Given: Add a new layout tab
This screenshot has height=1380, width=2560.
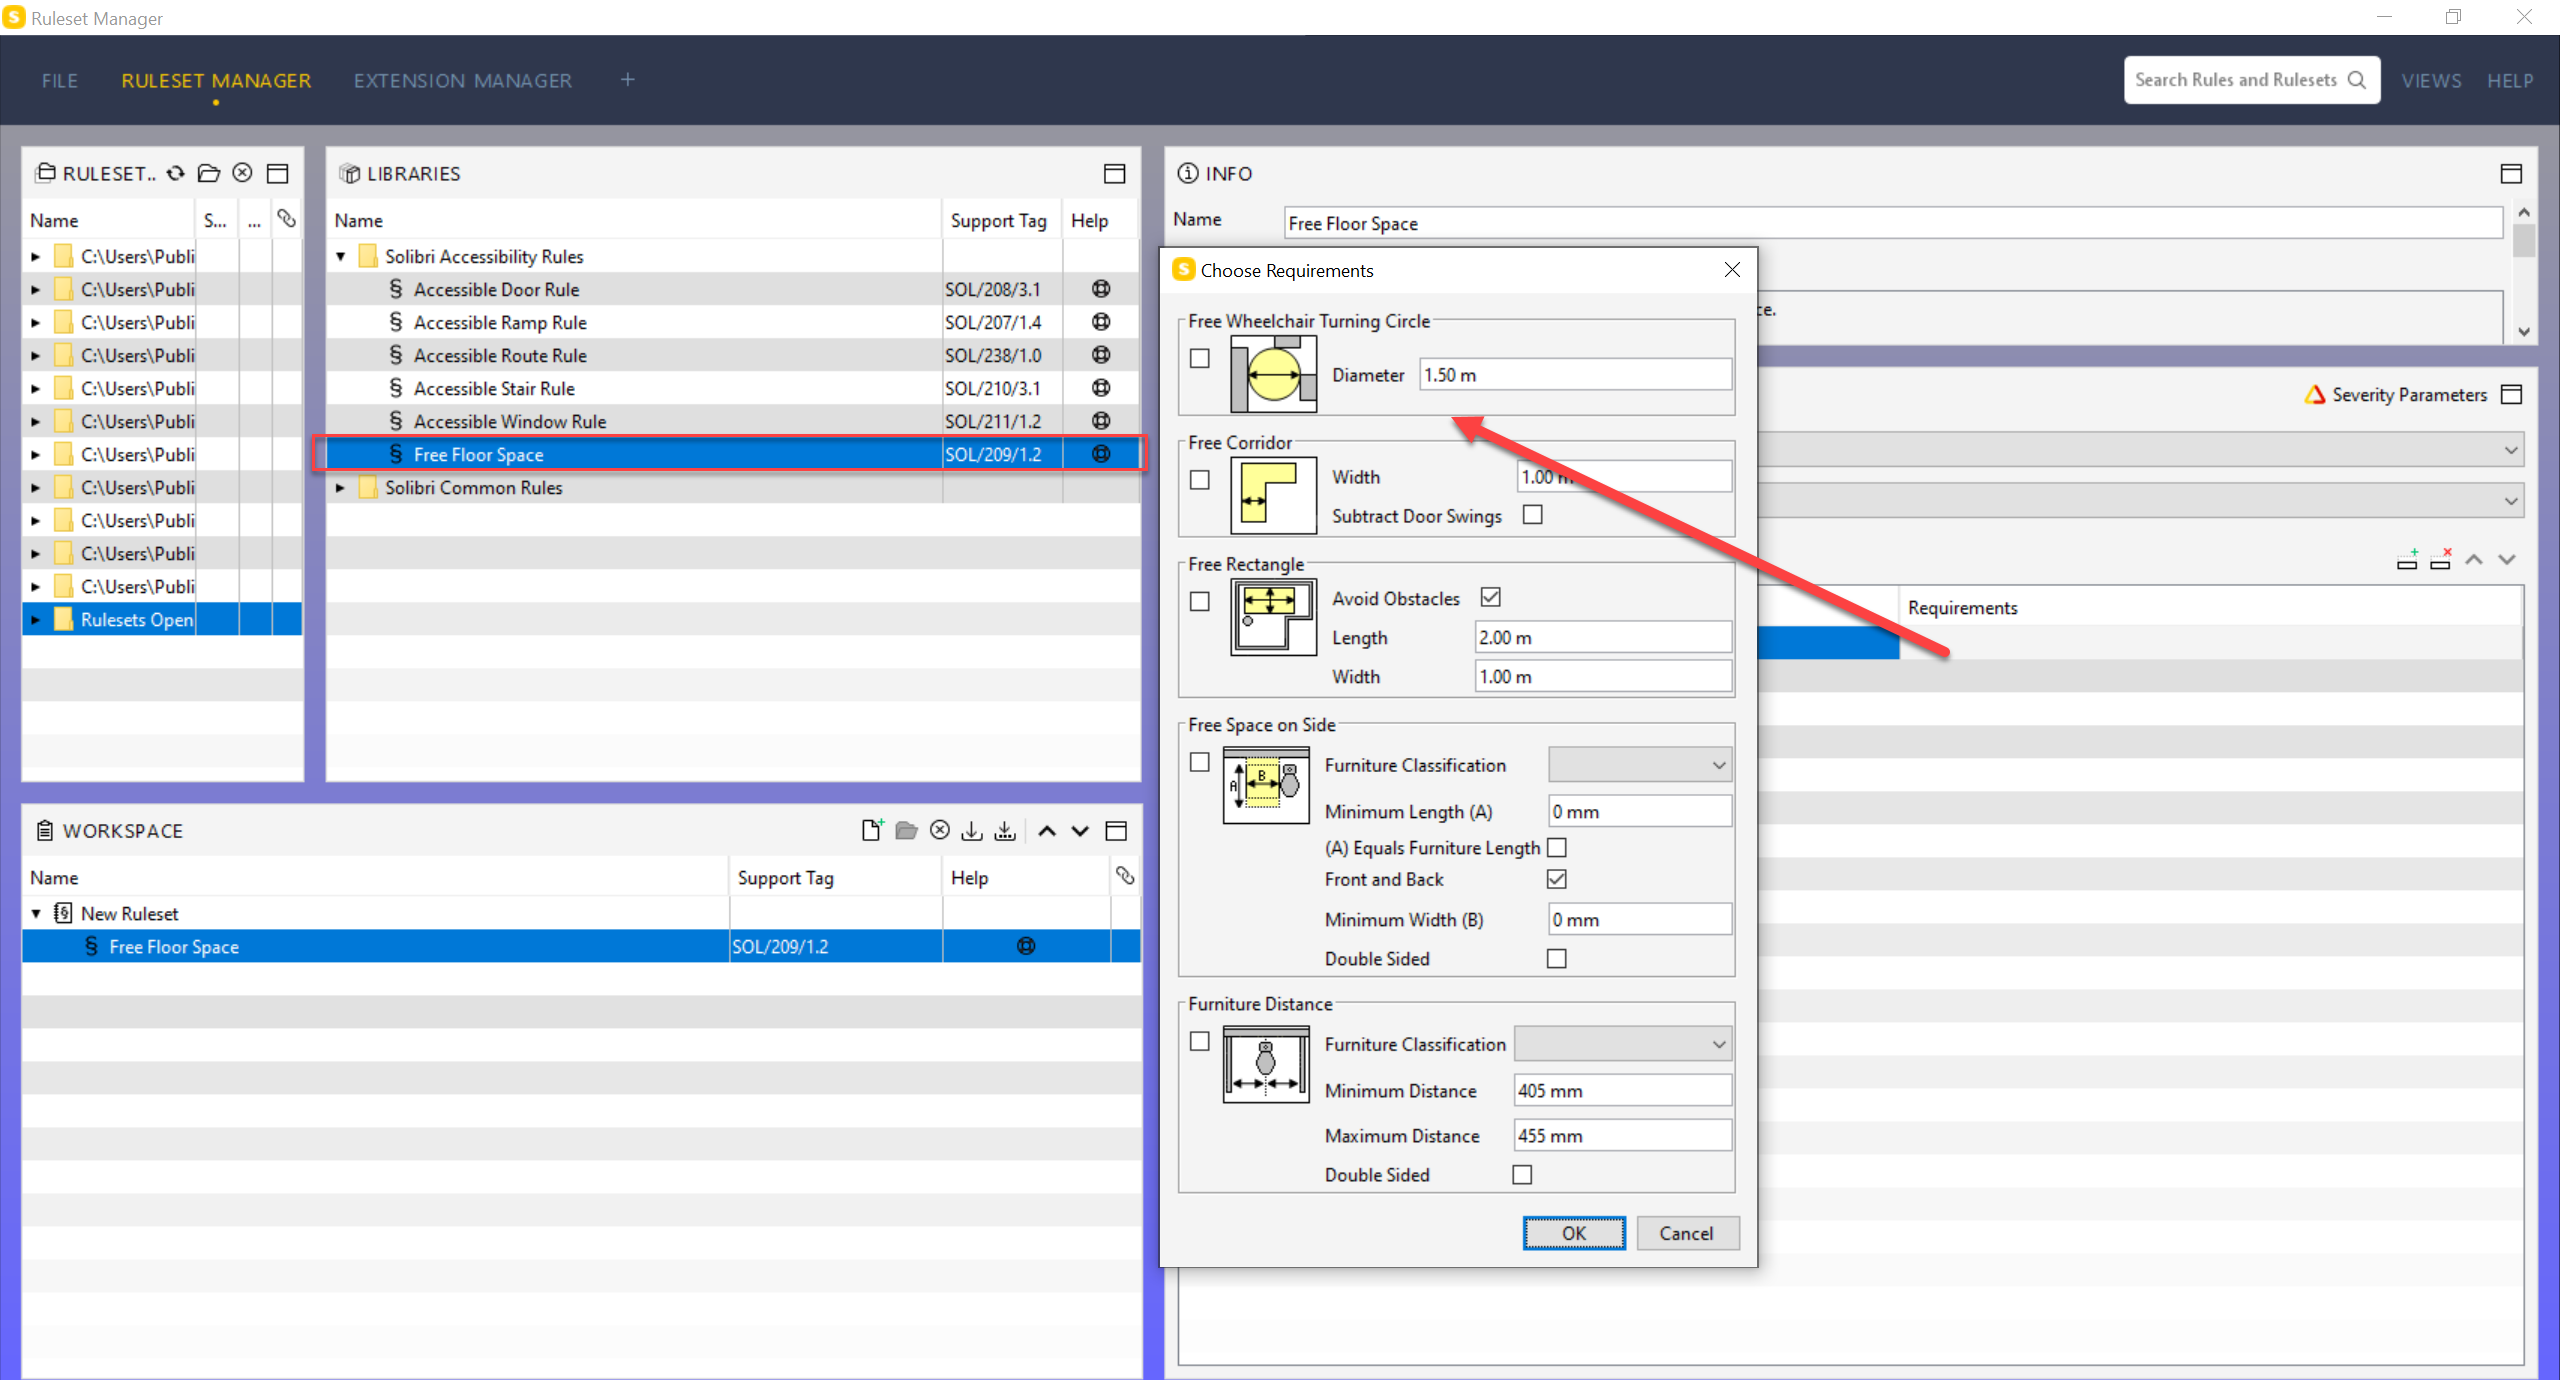Looking at the screenshot, I should pyautogui.click(x=627, y=79).
